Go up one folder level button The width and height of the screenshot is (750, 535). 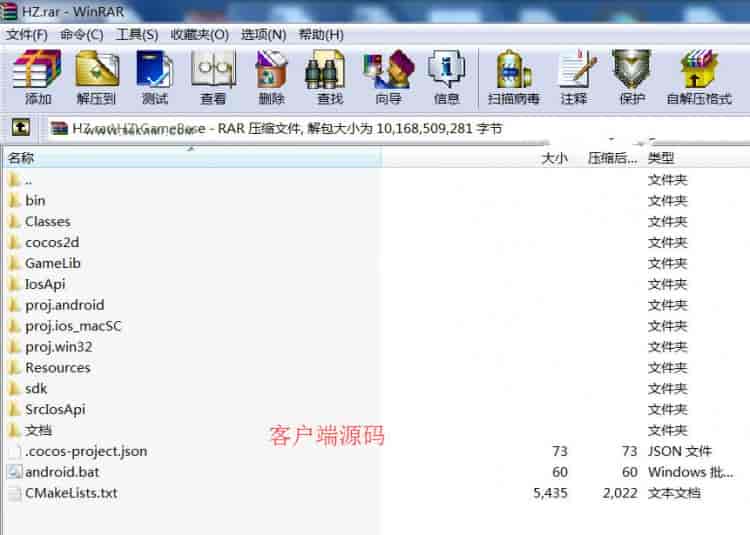point(21,128)
